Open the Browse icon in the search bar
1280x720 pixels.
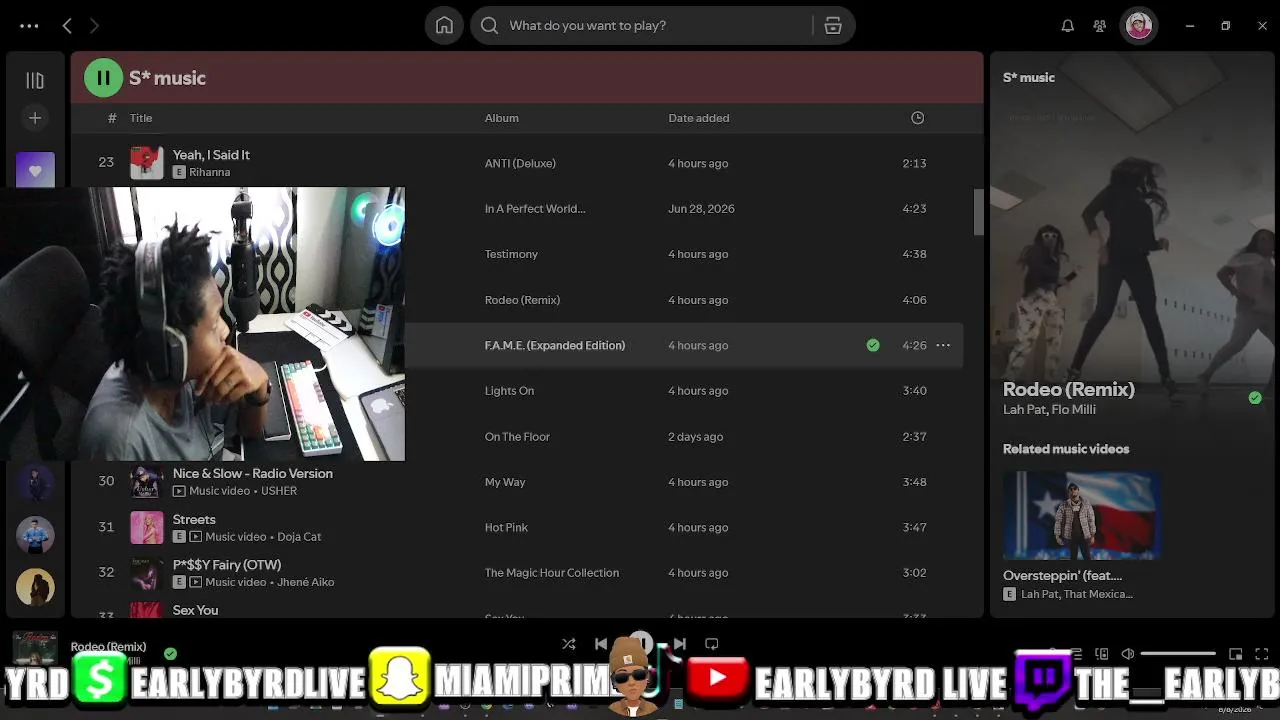coord(833,26)
